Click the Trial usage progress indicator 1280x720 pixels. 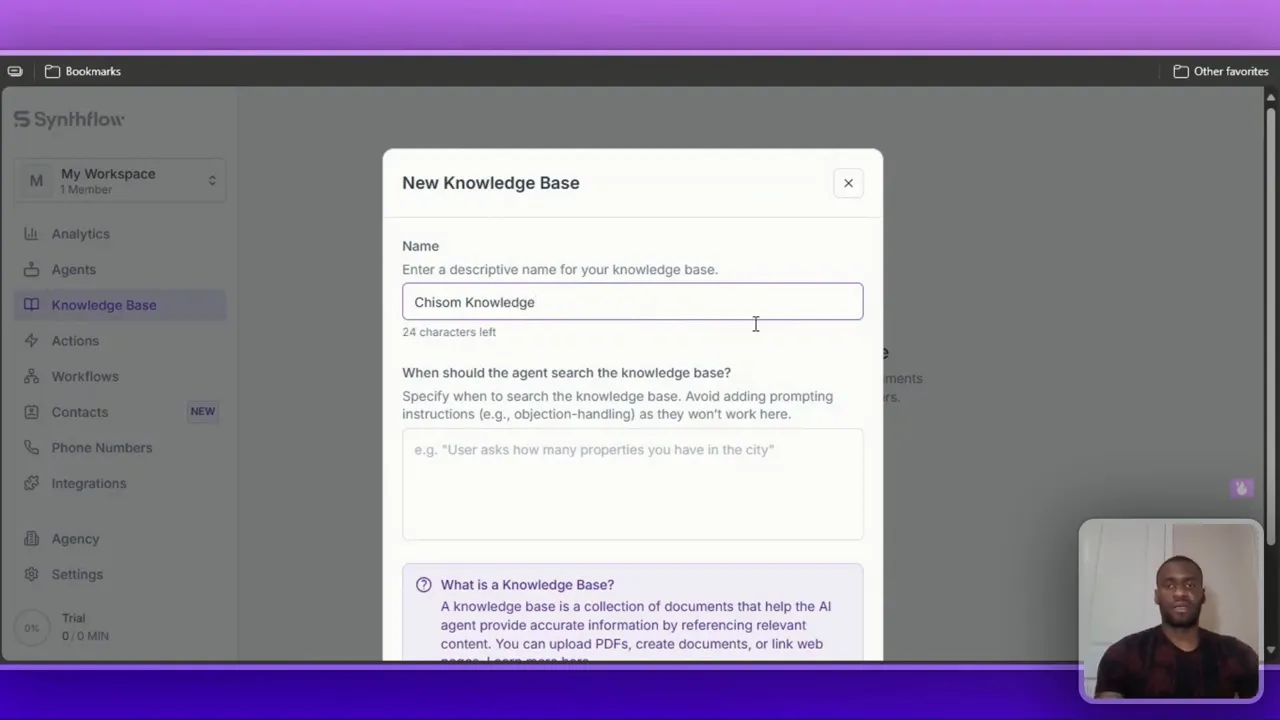(x=32, y=628)
